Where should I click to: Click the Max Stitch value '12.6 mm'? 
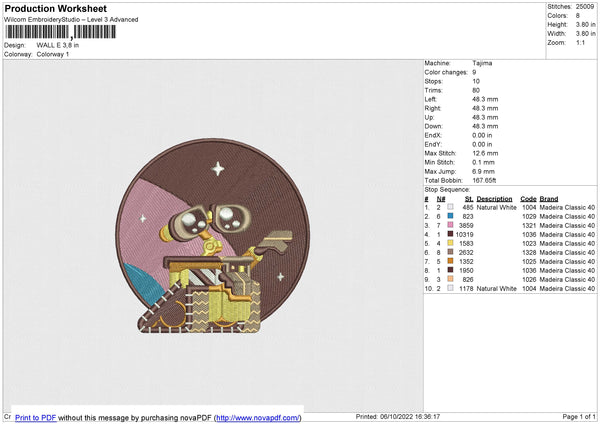tap(485, 153)
